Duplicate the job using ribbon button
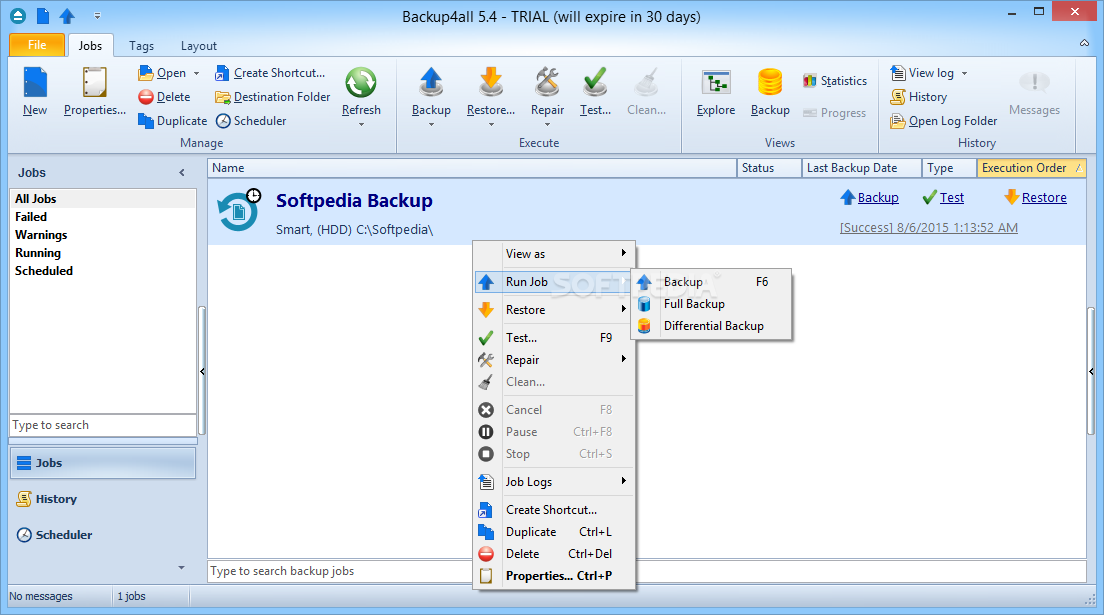Viewport: 1104px width, 615px height. [173, 121]
